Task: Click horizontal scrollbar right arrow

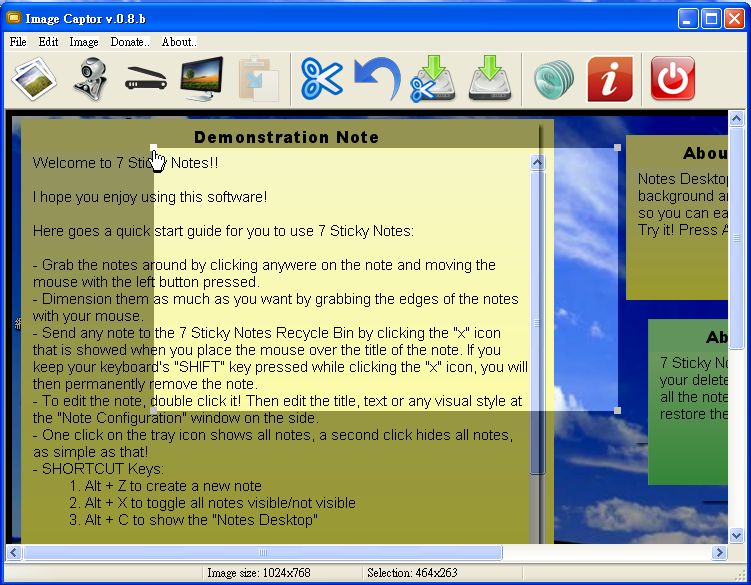Action: 719,552
